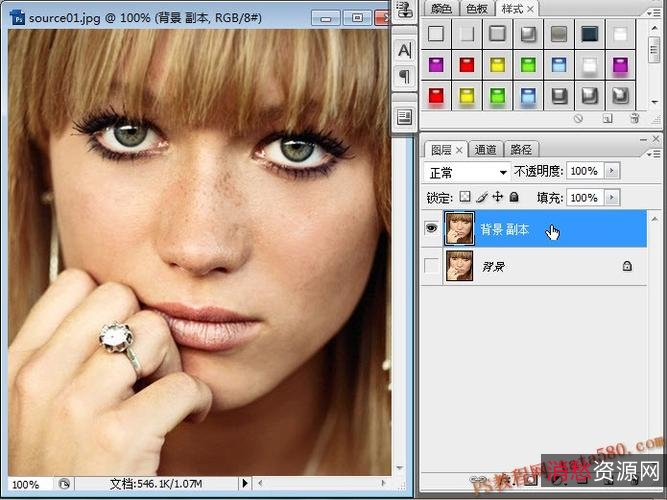Click the clear style icon in 样式 panel

pyautogui.click(x=578, y=119)
